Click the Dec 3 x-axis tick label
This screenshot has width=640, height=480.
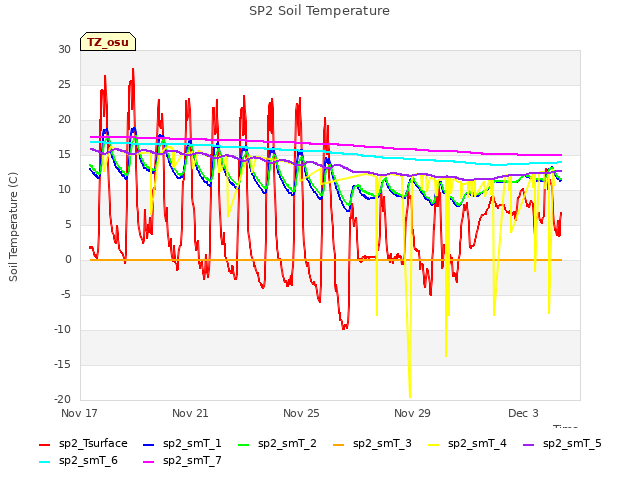coord(523,413)
